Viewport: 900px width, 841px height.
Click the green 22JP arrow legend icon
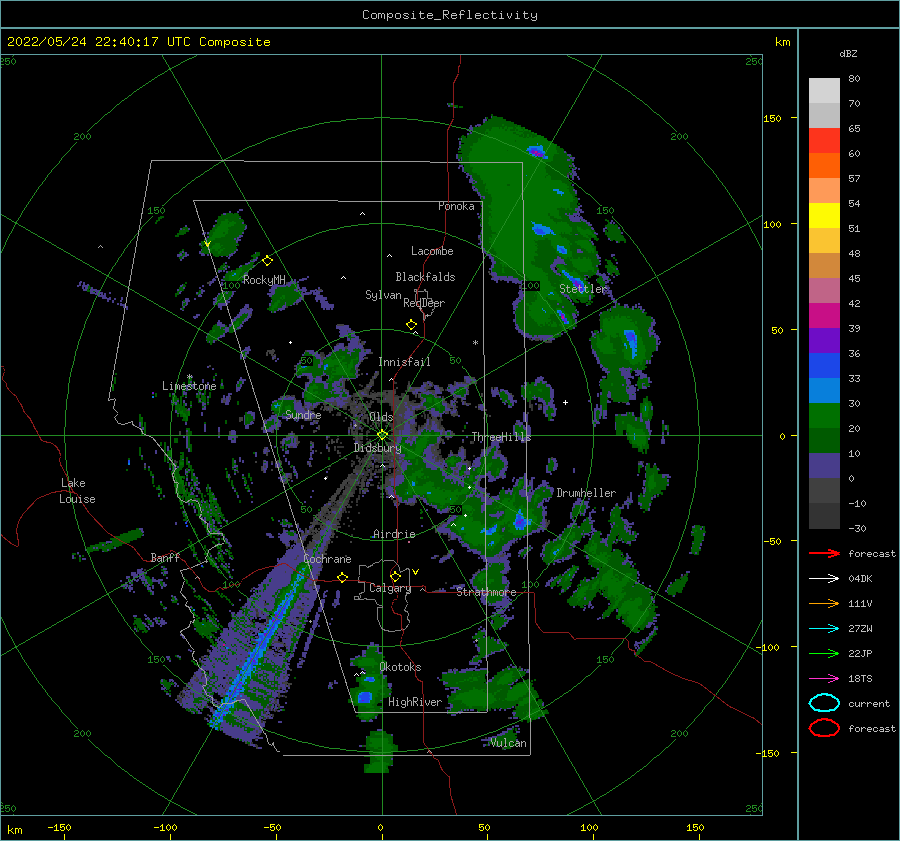[x=824, y=653]
